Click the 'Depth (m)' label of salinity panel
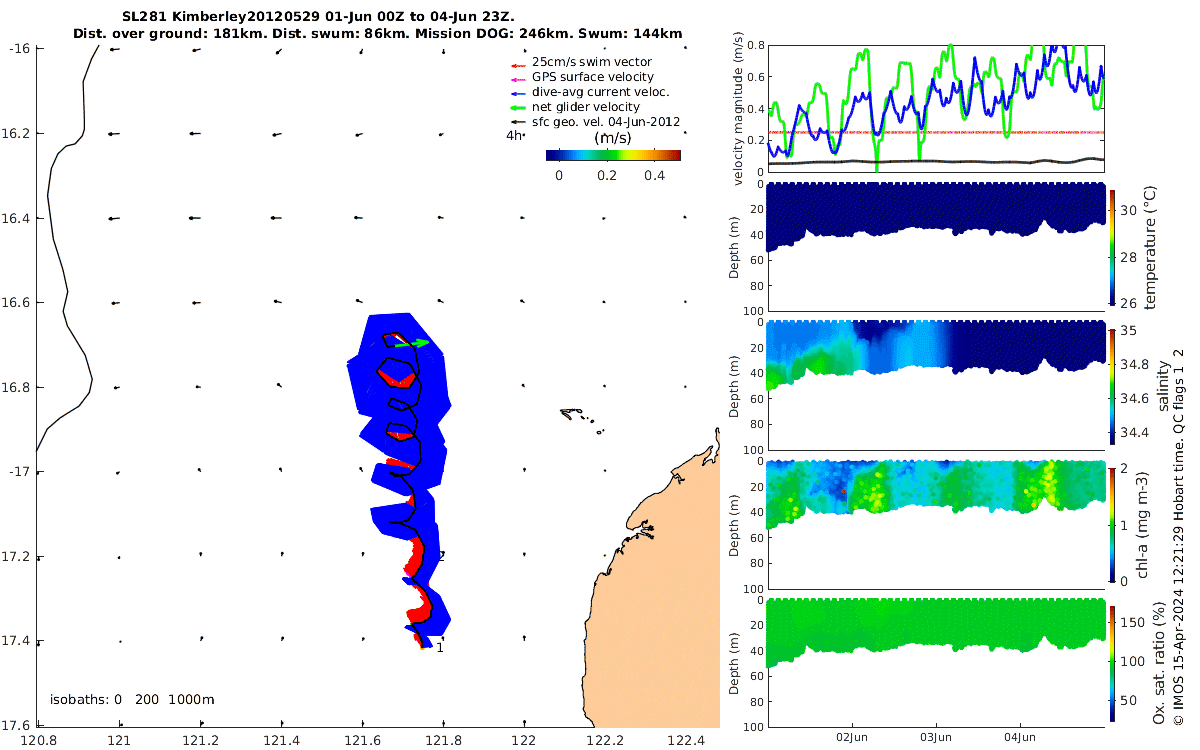The width and height of the screenshot is (1200, 750). [x=734, y=386]
